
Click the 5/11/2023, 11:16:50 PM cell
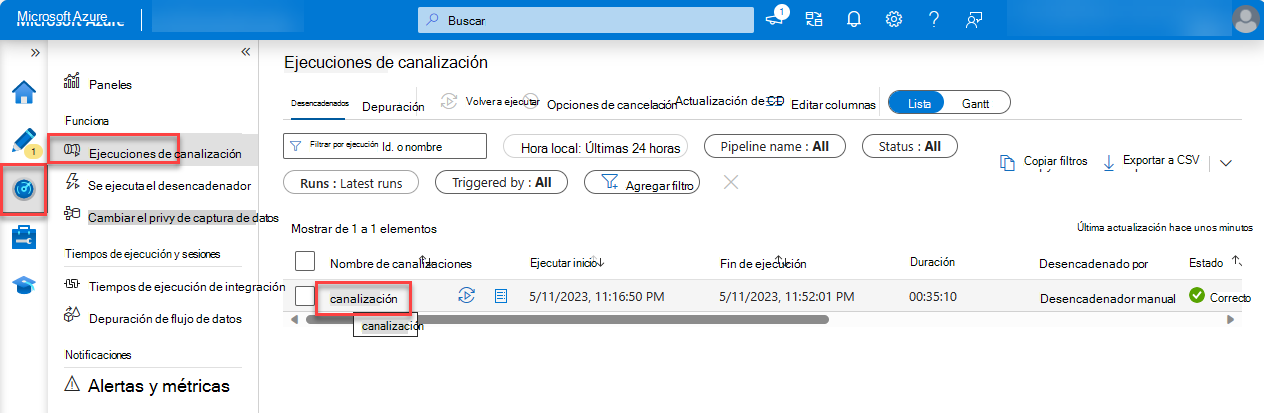[x=596, y=297]
